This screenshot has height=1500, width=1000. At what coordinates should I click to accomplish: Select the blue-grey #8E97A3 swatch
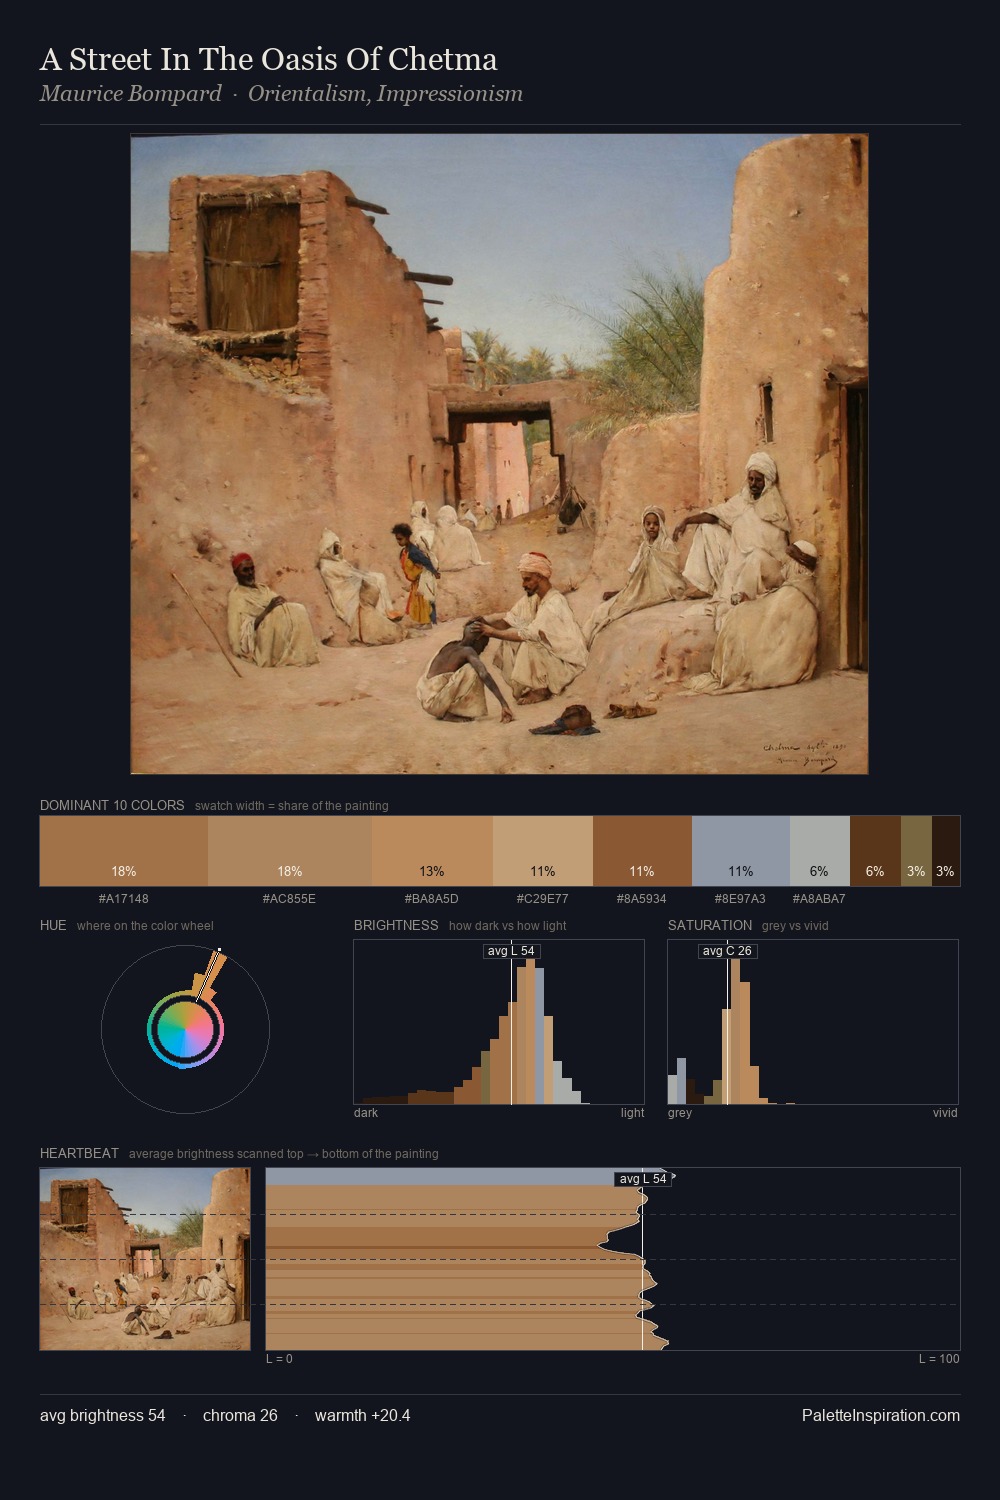(x=741, y=851)
